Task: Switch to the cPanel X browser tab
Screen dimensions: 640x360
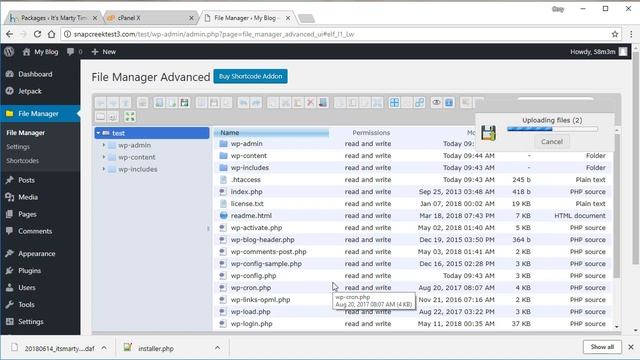Action: coord(149,18)
